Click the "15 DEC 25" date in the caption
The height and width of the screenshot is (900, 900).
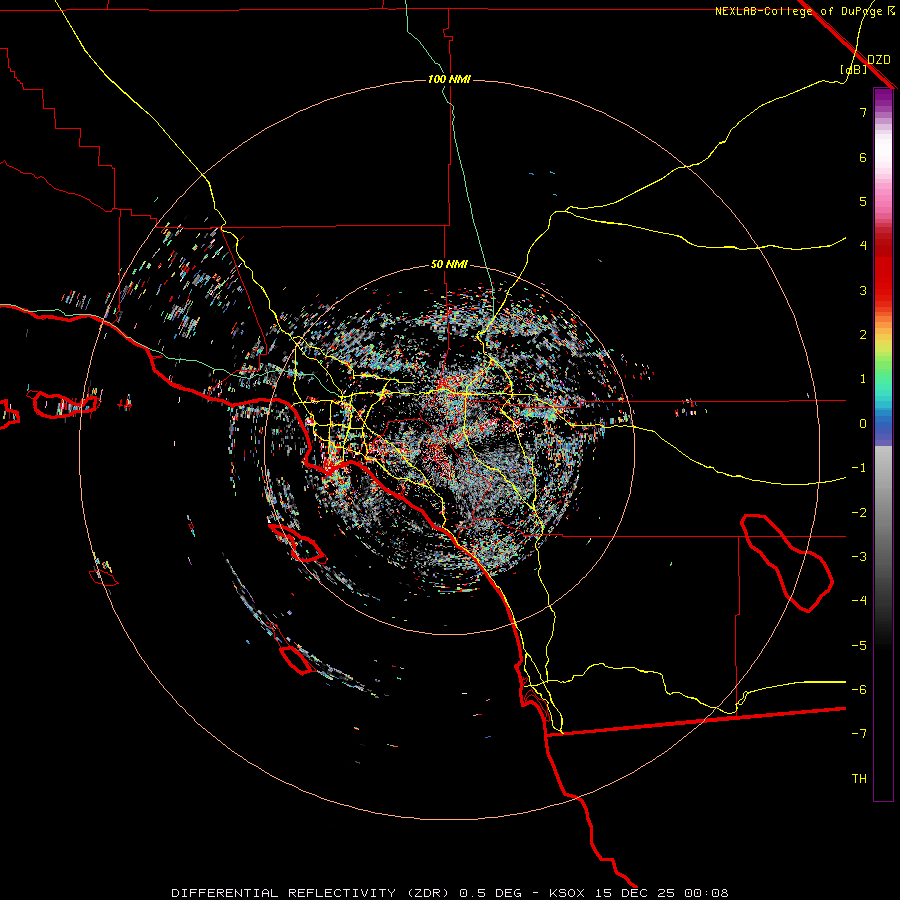click(634, 893)
